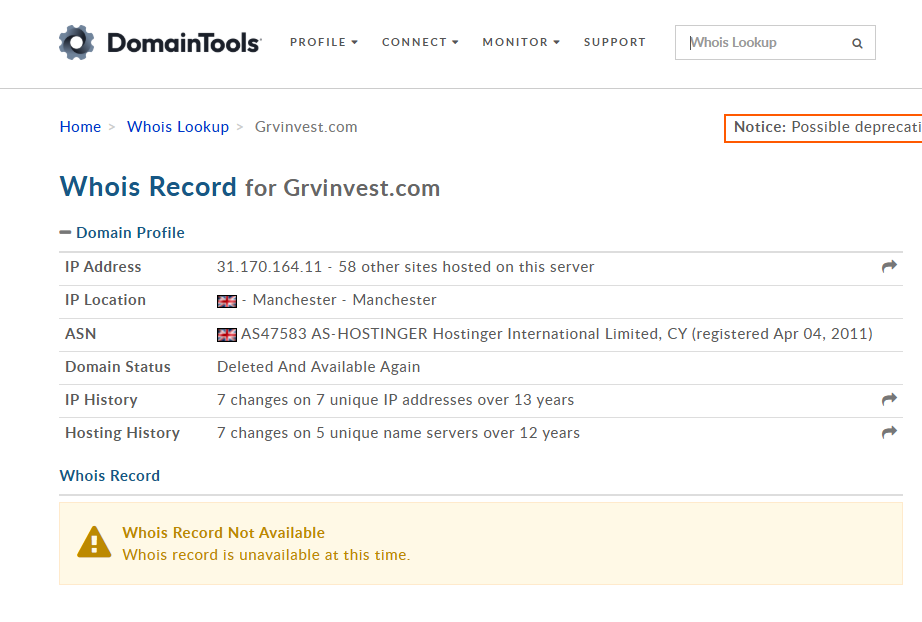Go to the Home breadcrumb link

point(80,127)
